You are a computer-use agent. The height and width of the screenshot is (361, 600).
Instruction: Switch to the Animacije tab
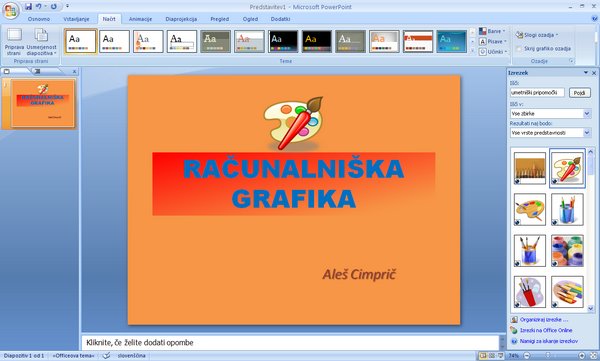pos(140,19)
